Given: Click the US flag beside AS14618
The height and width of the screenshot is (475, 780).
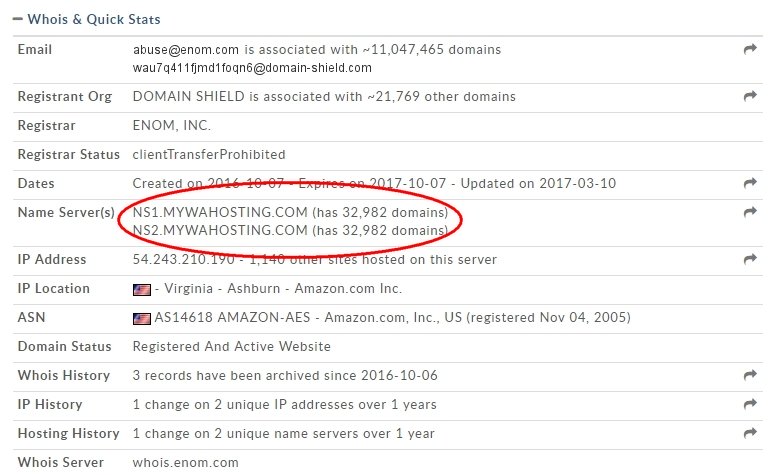Looking at the screenshot, I should [142, 318].
